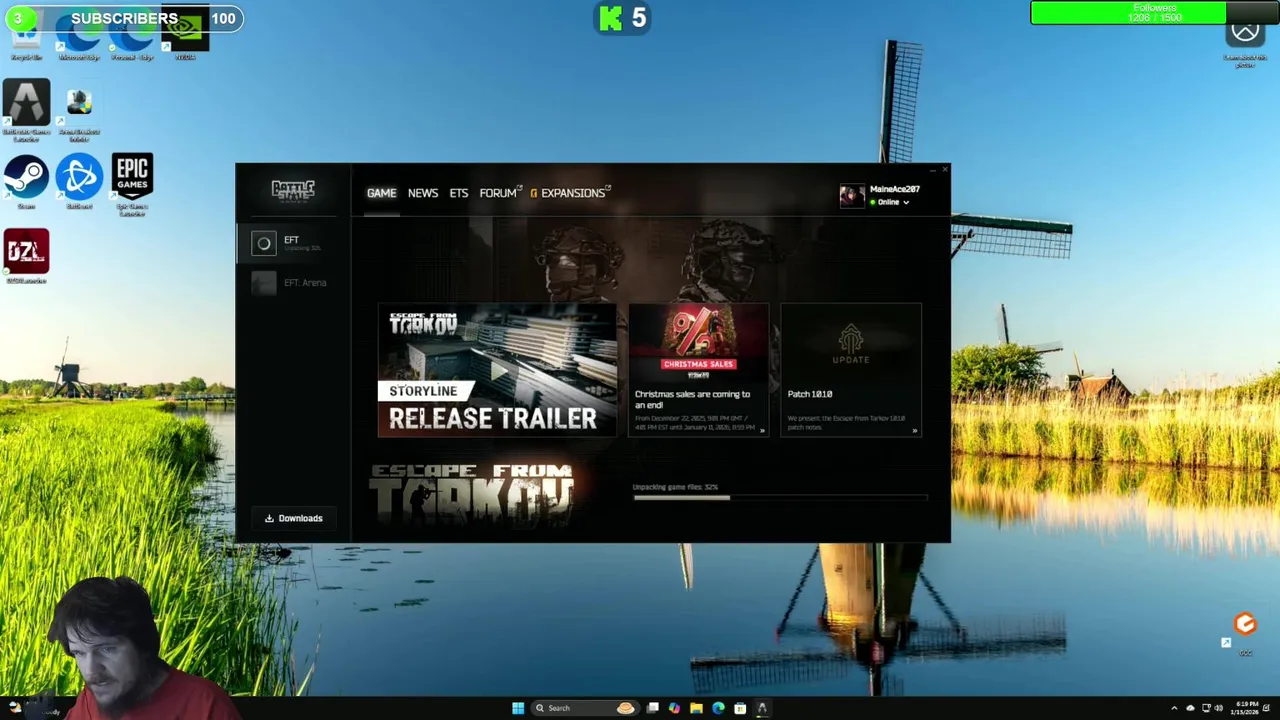Viewport: 1280px width, 720px height.
Task: Click the arrow on the Christmas sales card
Action: coord(762,431)
